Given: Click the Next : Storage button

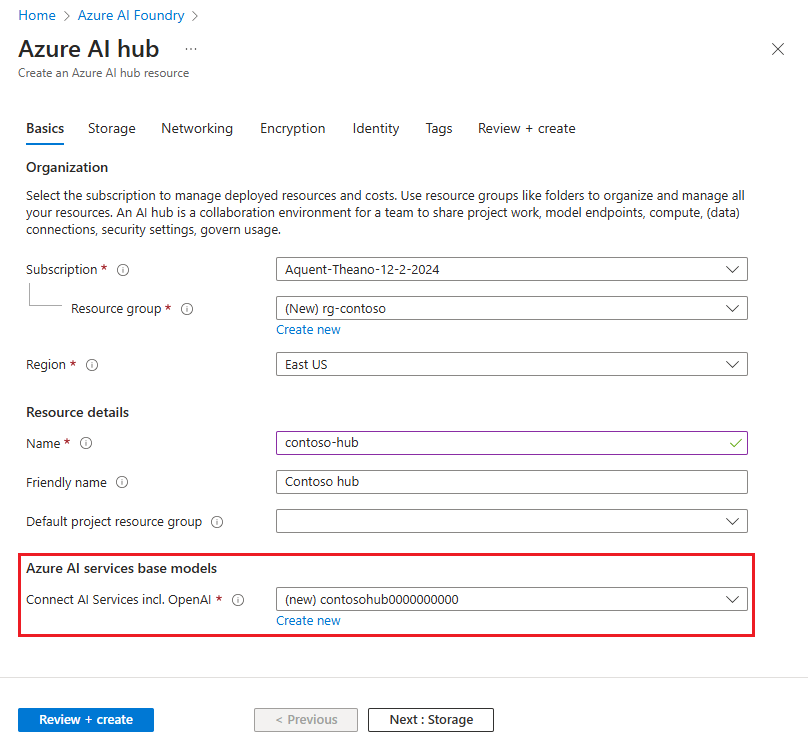Looking at the screenshot, I should point(431,720).
